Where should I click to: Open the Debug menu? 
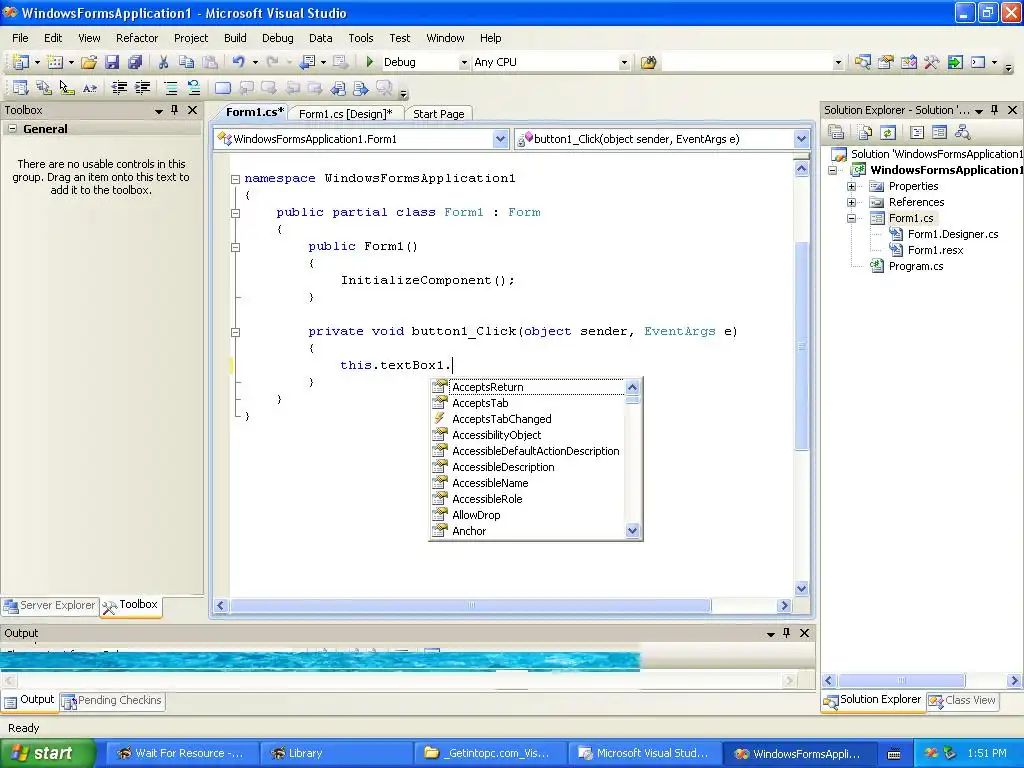(278, 38)
